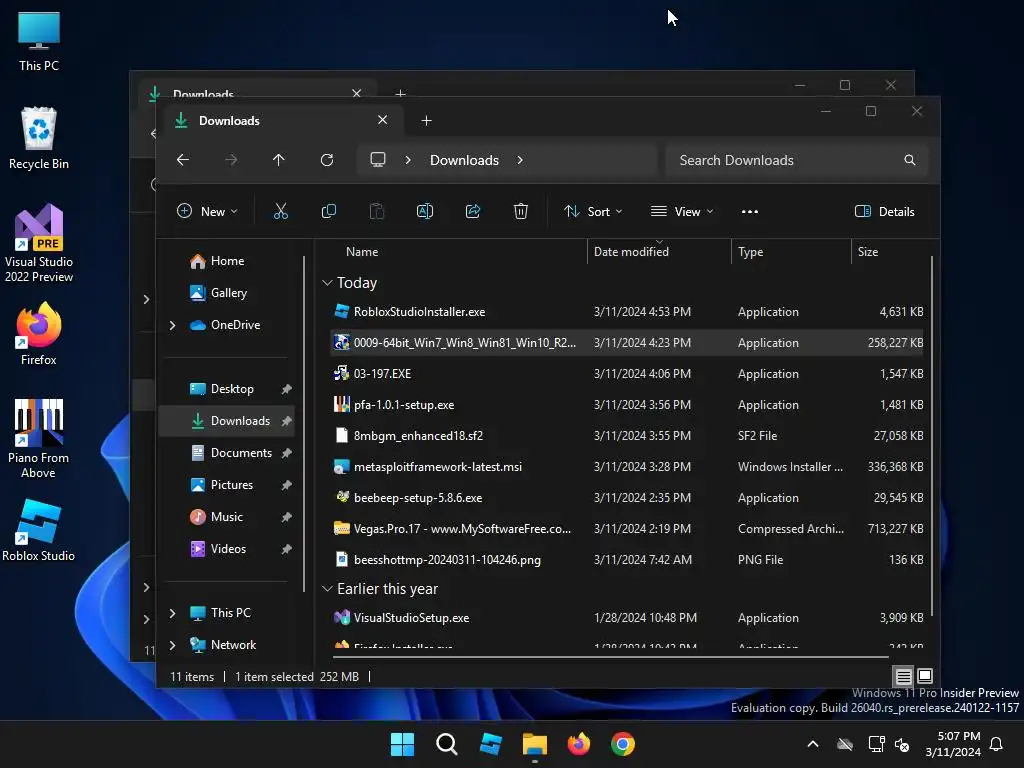Refresh the Downloads folder view

(327, 160)
